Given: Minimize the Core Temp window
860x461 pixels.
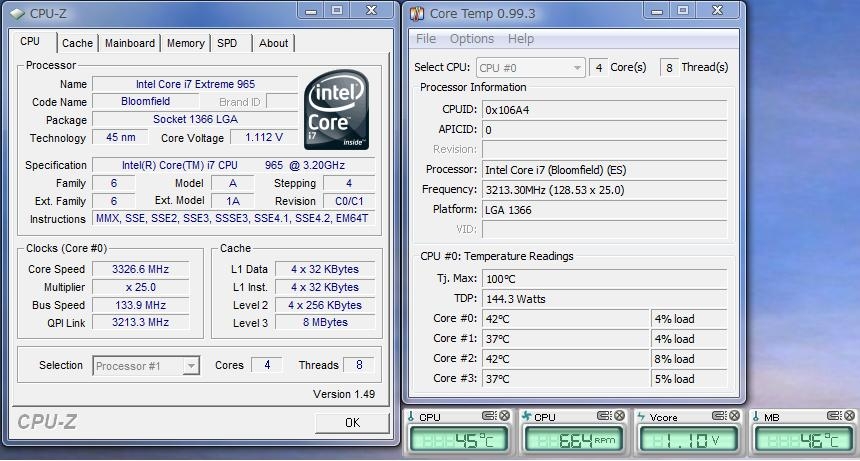Looking at the screenshot, I should (657, 10).
